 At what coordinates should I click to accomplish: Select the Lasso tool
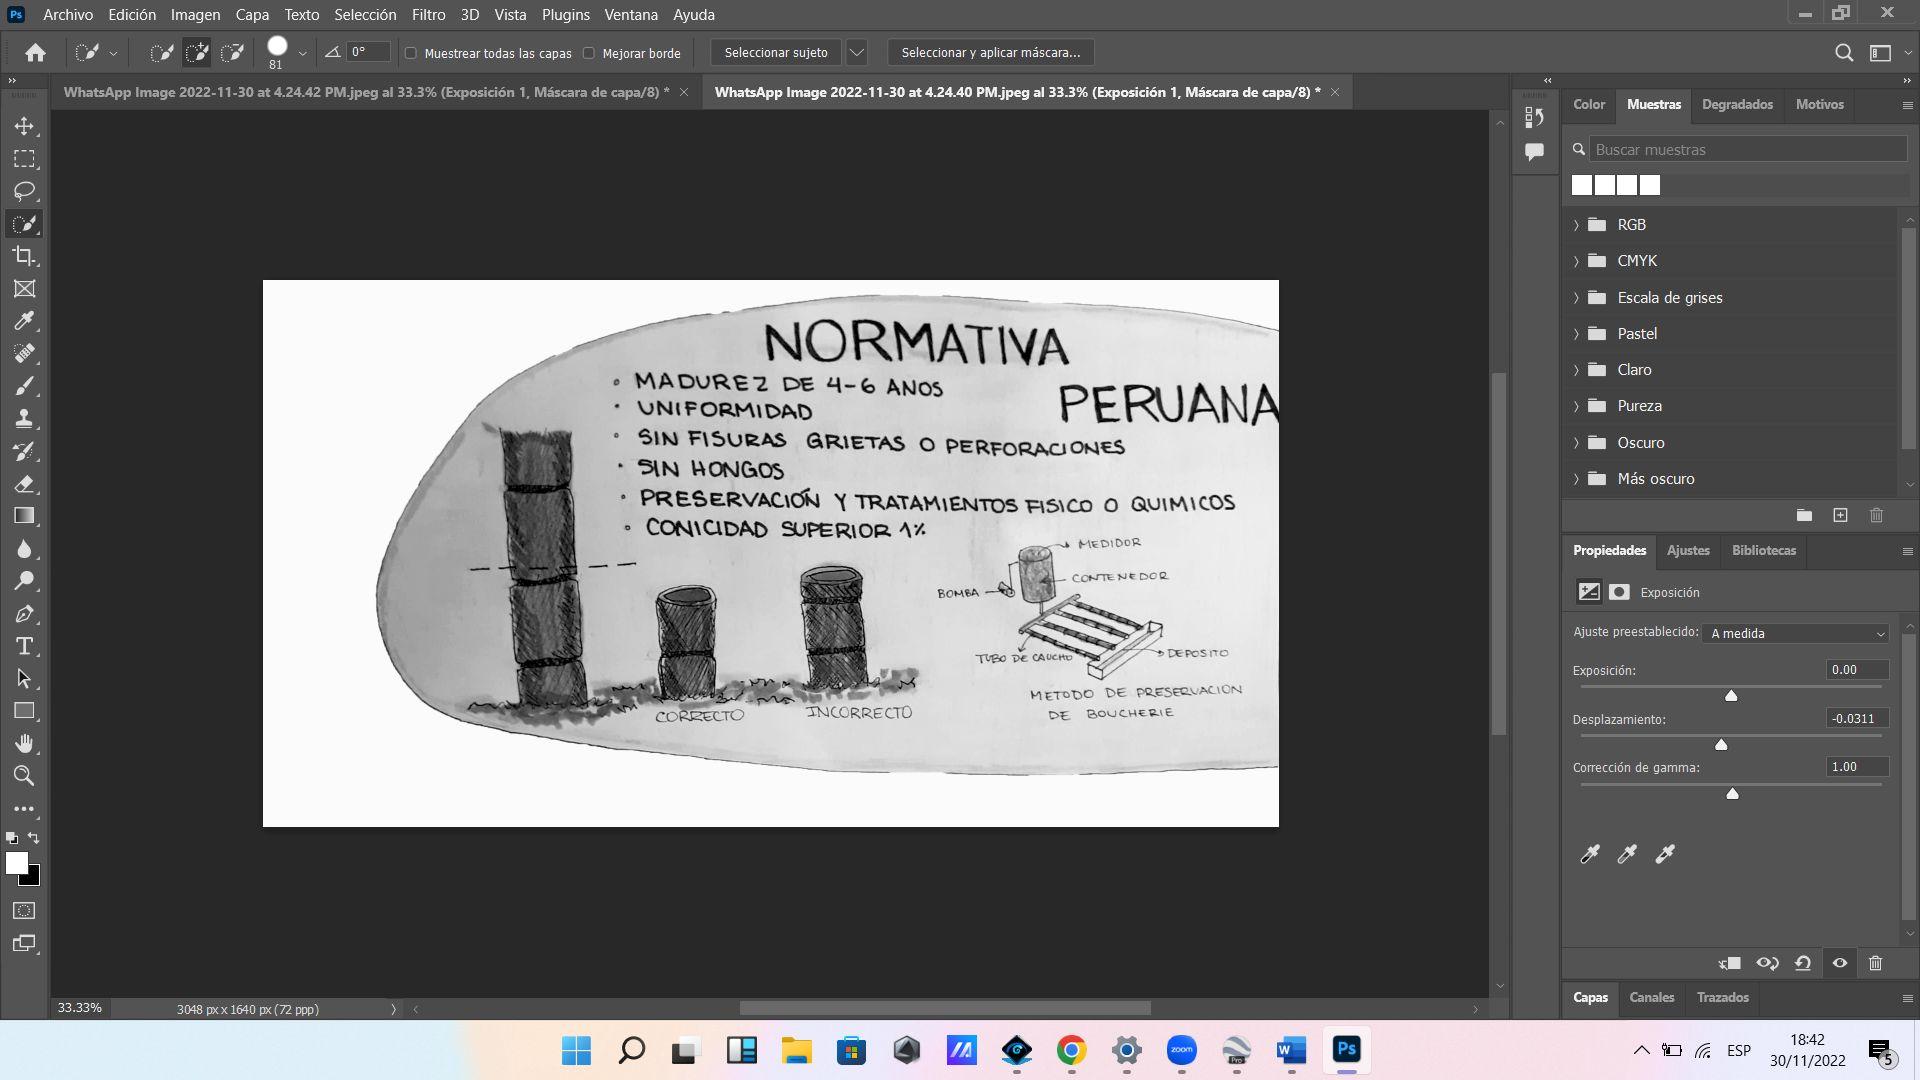point(24,191)
